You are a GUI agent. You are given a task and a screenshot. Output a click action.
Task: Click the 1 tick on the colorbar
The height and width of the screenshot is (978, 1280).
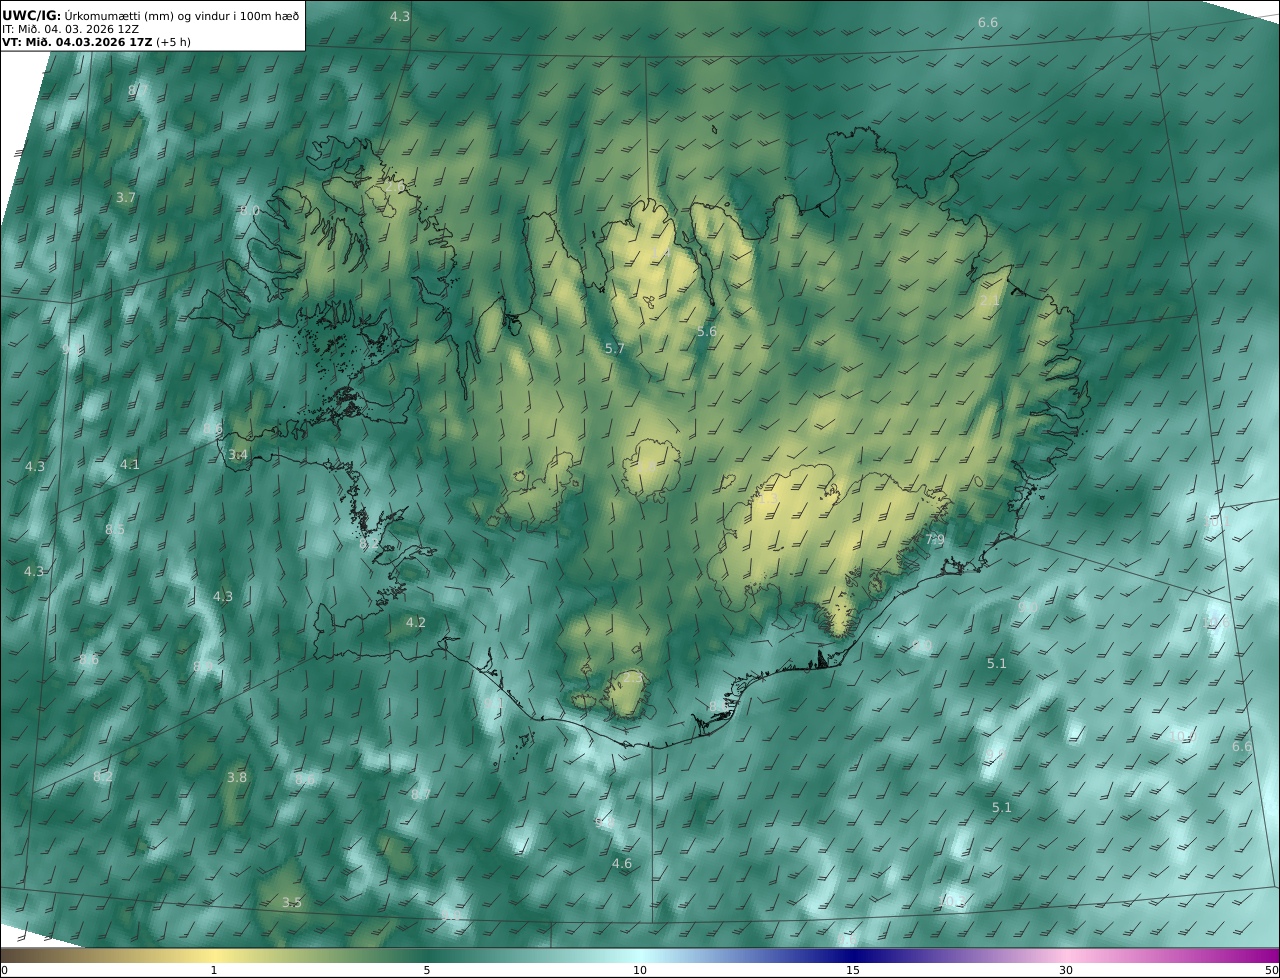tap(214, 970)
